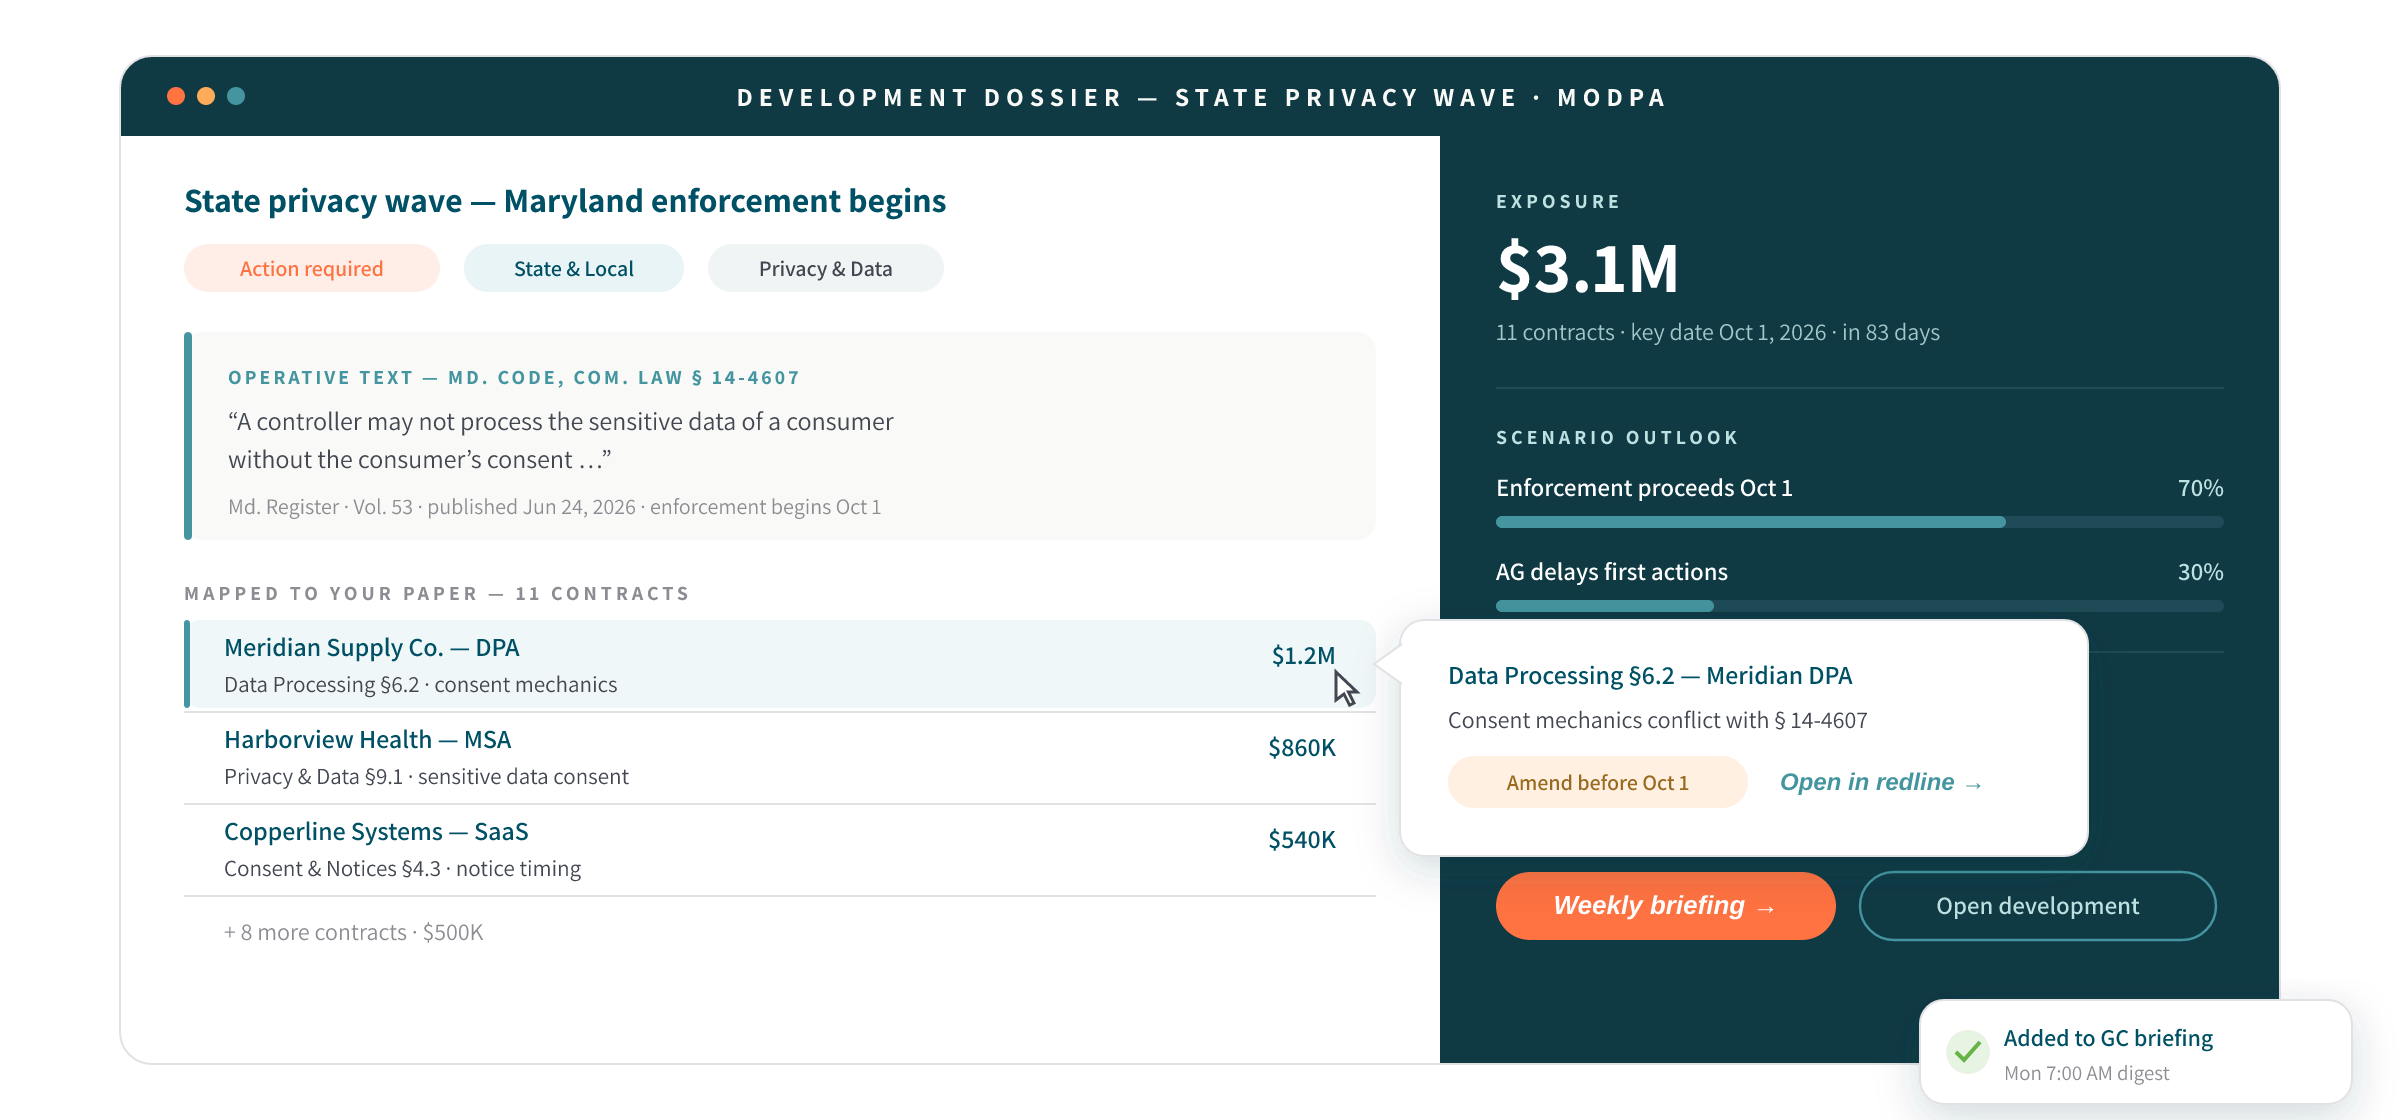Click the Development Dossier window title

tap(1202, 98)
